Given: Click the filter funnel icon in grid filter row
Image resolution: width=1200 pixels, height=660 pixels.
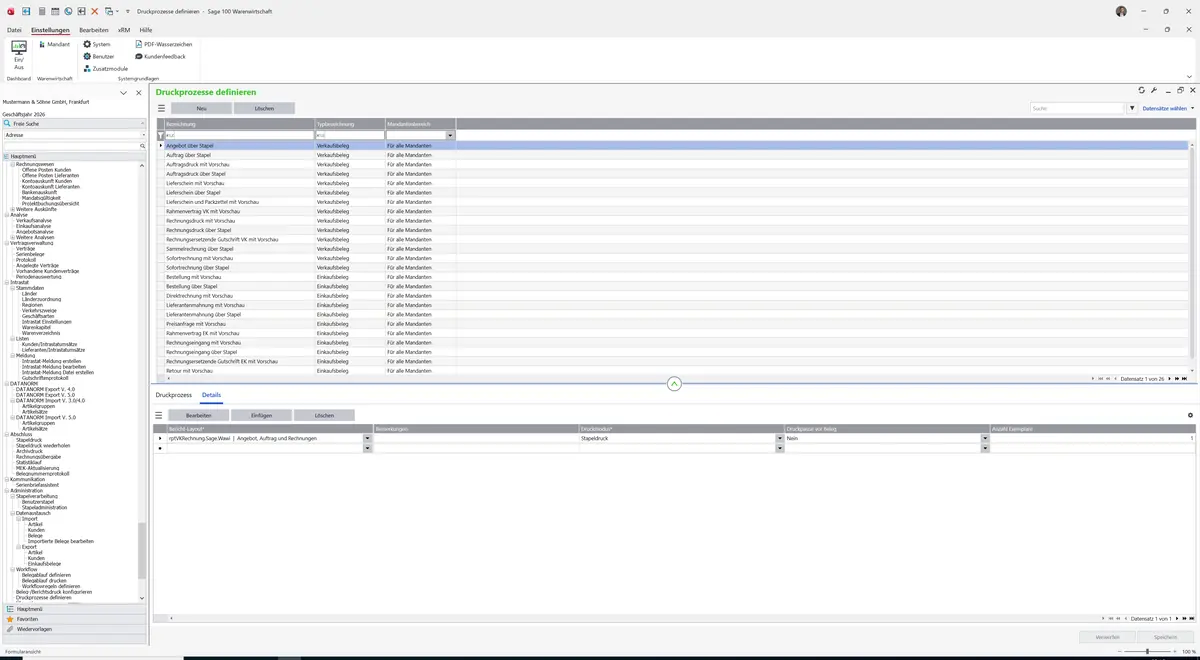Looking at the screenshot, I should click(x=161, y=135).
